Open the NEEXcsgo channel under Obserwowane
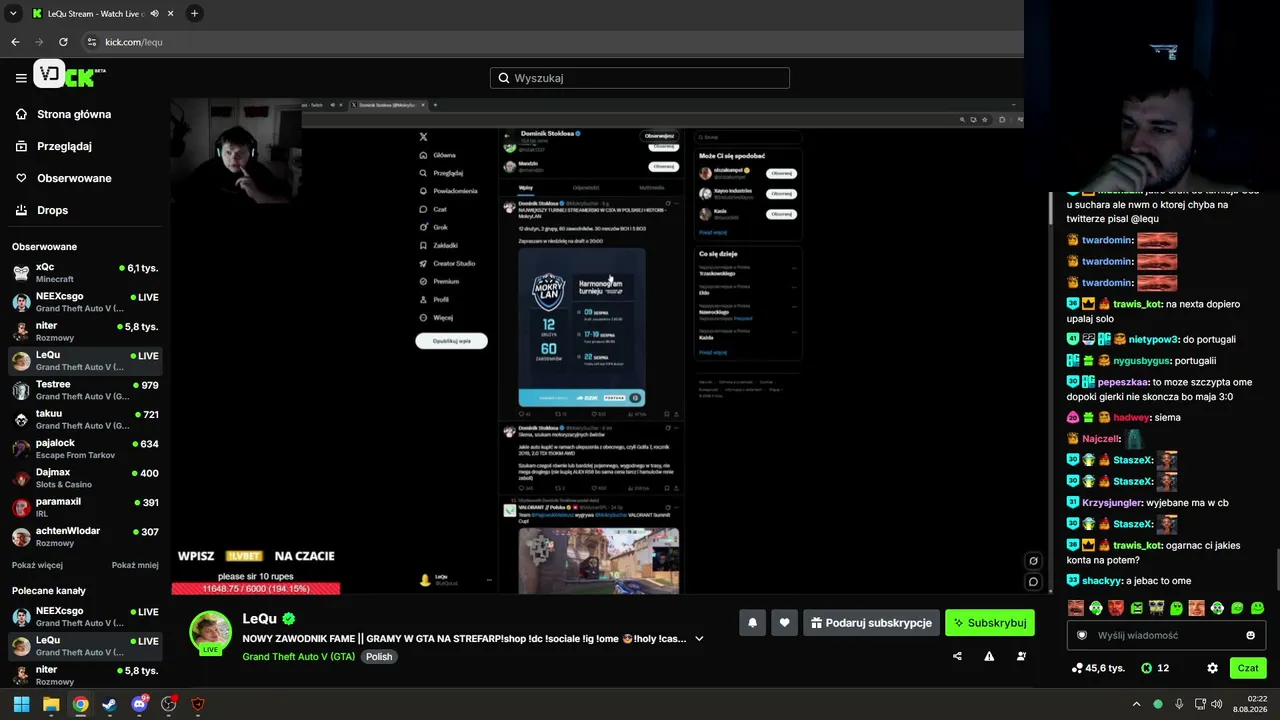Viewport: 1280px width, 720px height. (85, 302)
